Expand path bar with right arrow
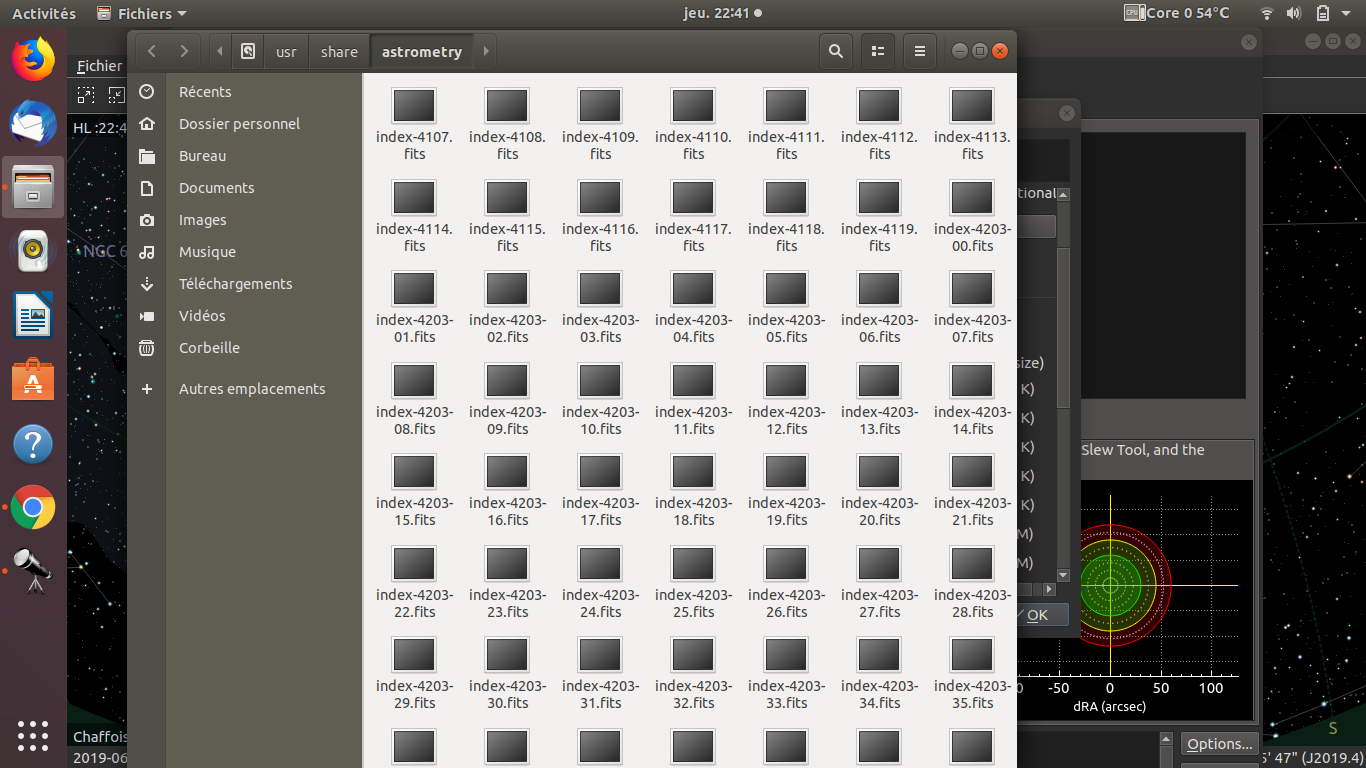The width and height of the screenshot is (1366, 768). [485, 51]
